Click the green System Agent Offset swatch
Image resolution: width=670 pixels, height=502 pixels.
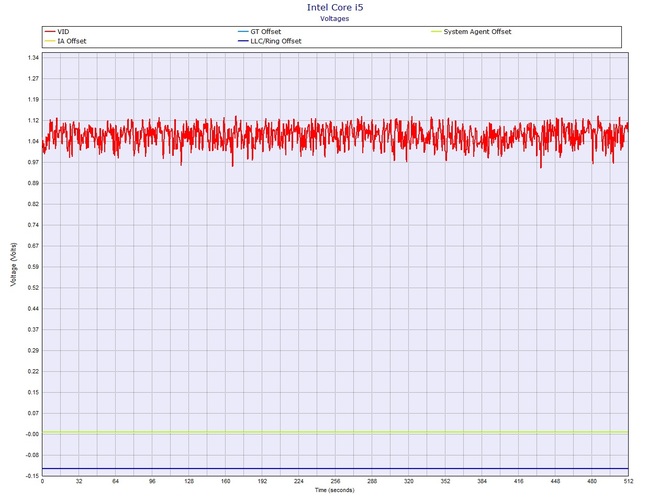coord(436,32)
